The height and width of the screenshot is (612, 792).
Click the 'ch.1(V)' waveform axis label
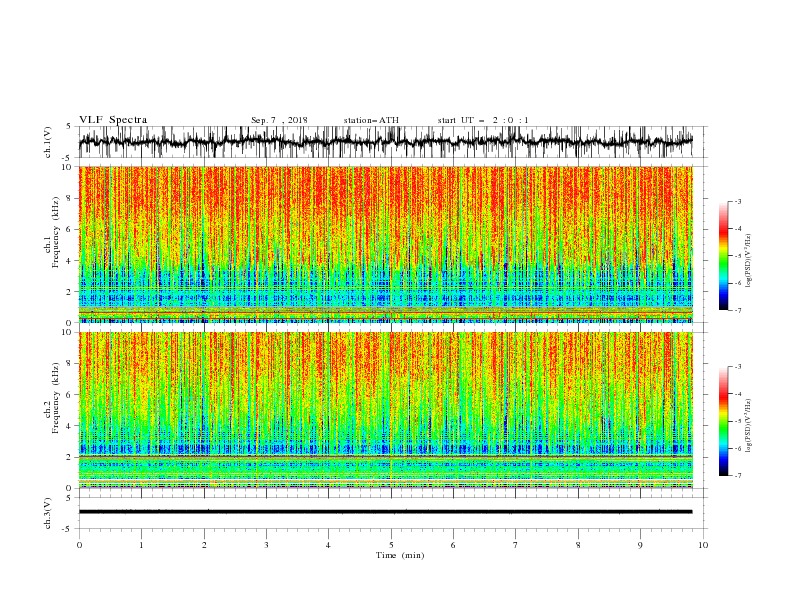coord(48,142)
